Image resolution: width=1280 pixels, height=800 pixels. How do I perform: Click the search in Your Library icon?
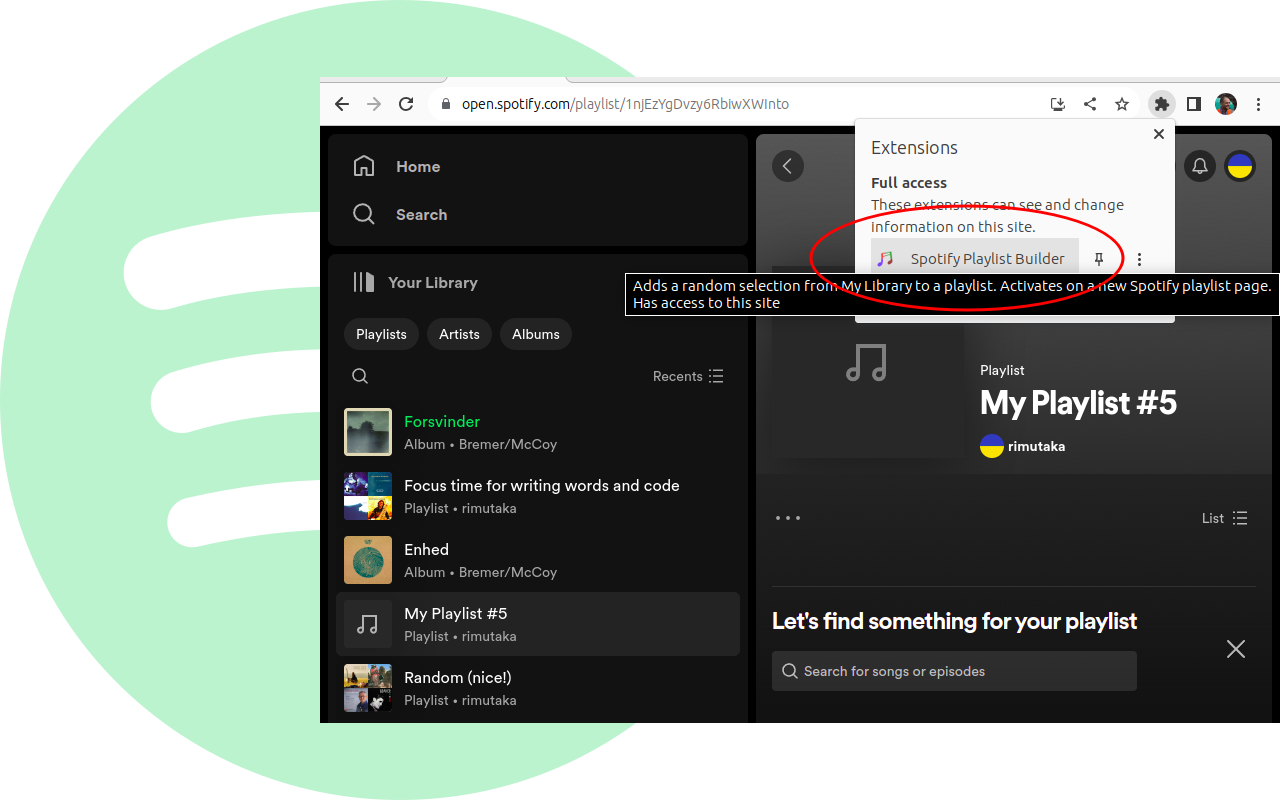click(x=360, y=376)
